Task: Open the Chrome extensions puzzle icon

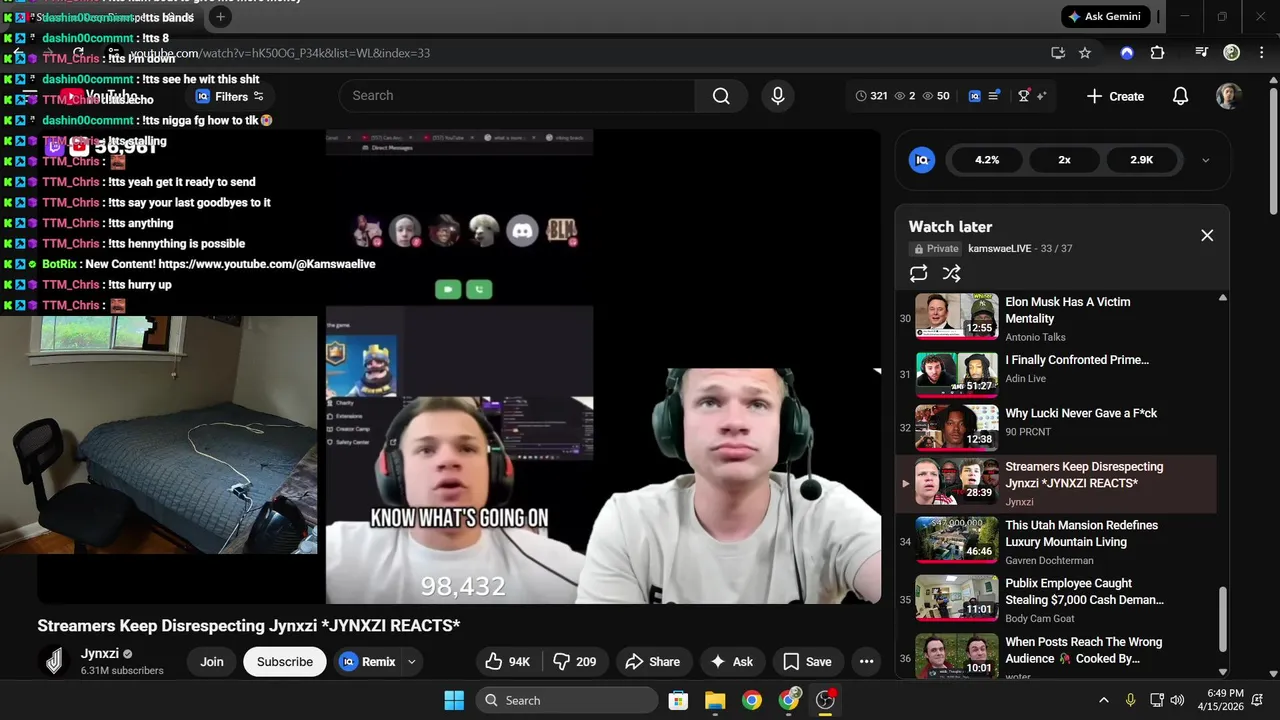Action: click(x=1157, y=53)
